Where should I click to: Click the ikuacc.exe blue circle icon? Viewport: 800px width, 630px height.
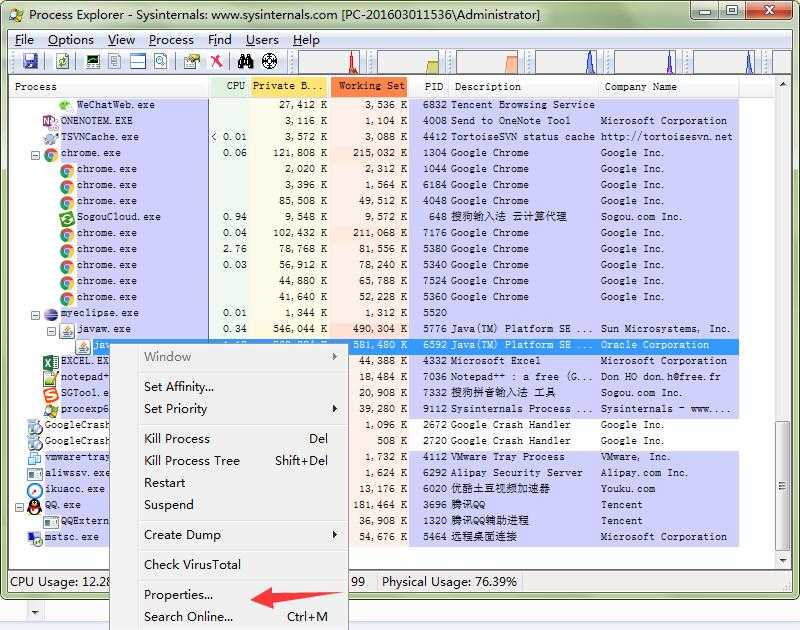click(x=35, y=490)
